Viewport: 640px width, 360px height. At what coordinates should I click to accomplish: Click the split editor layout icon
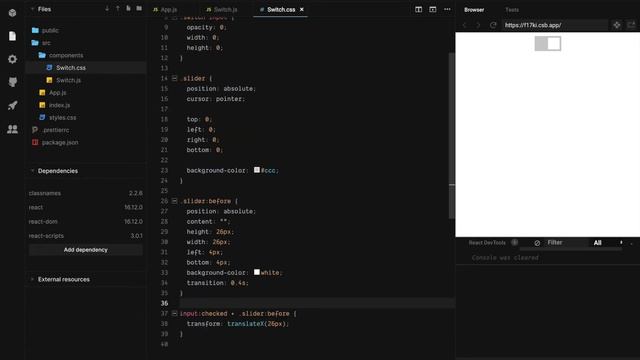(x=418, y=9)
